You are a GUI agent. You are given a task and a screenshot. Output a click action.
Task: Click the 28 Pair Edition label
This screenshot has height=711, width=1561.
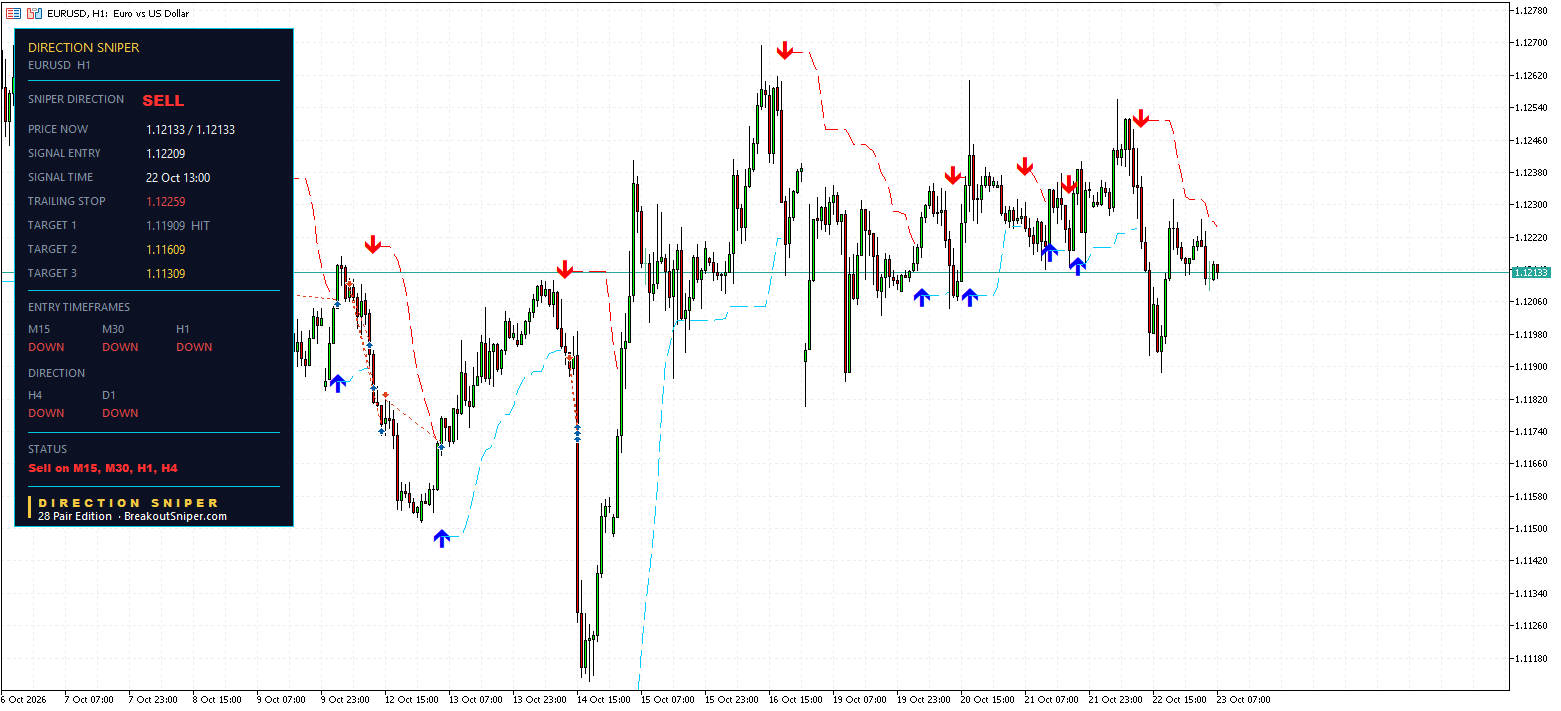pos(75,517)
